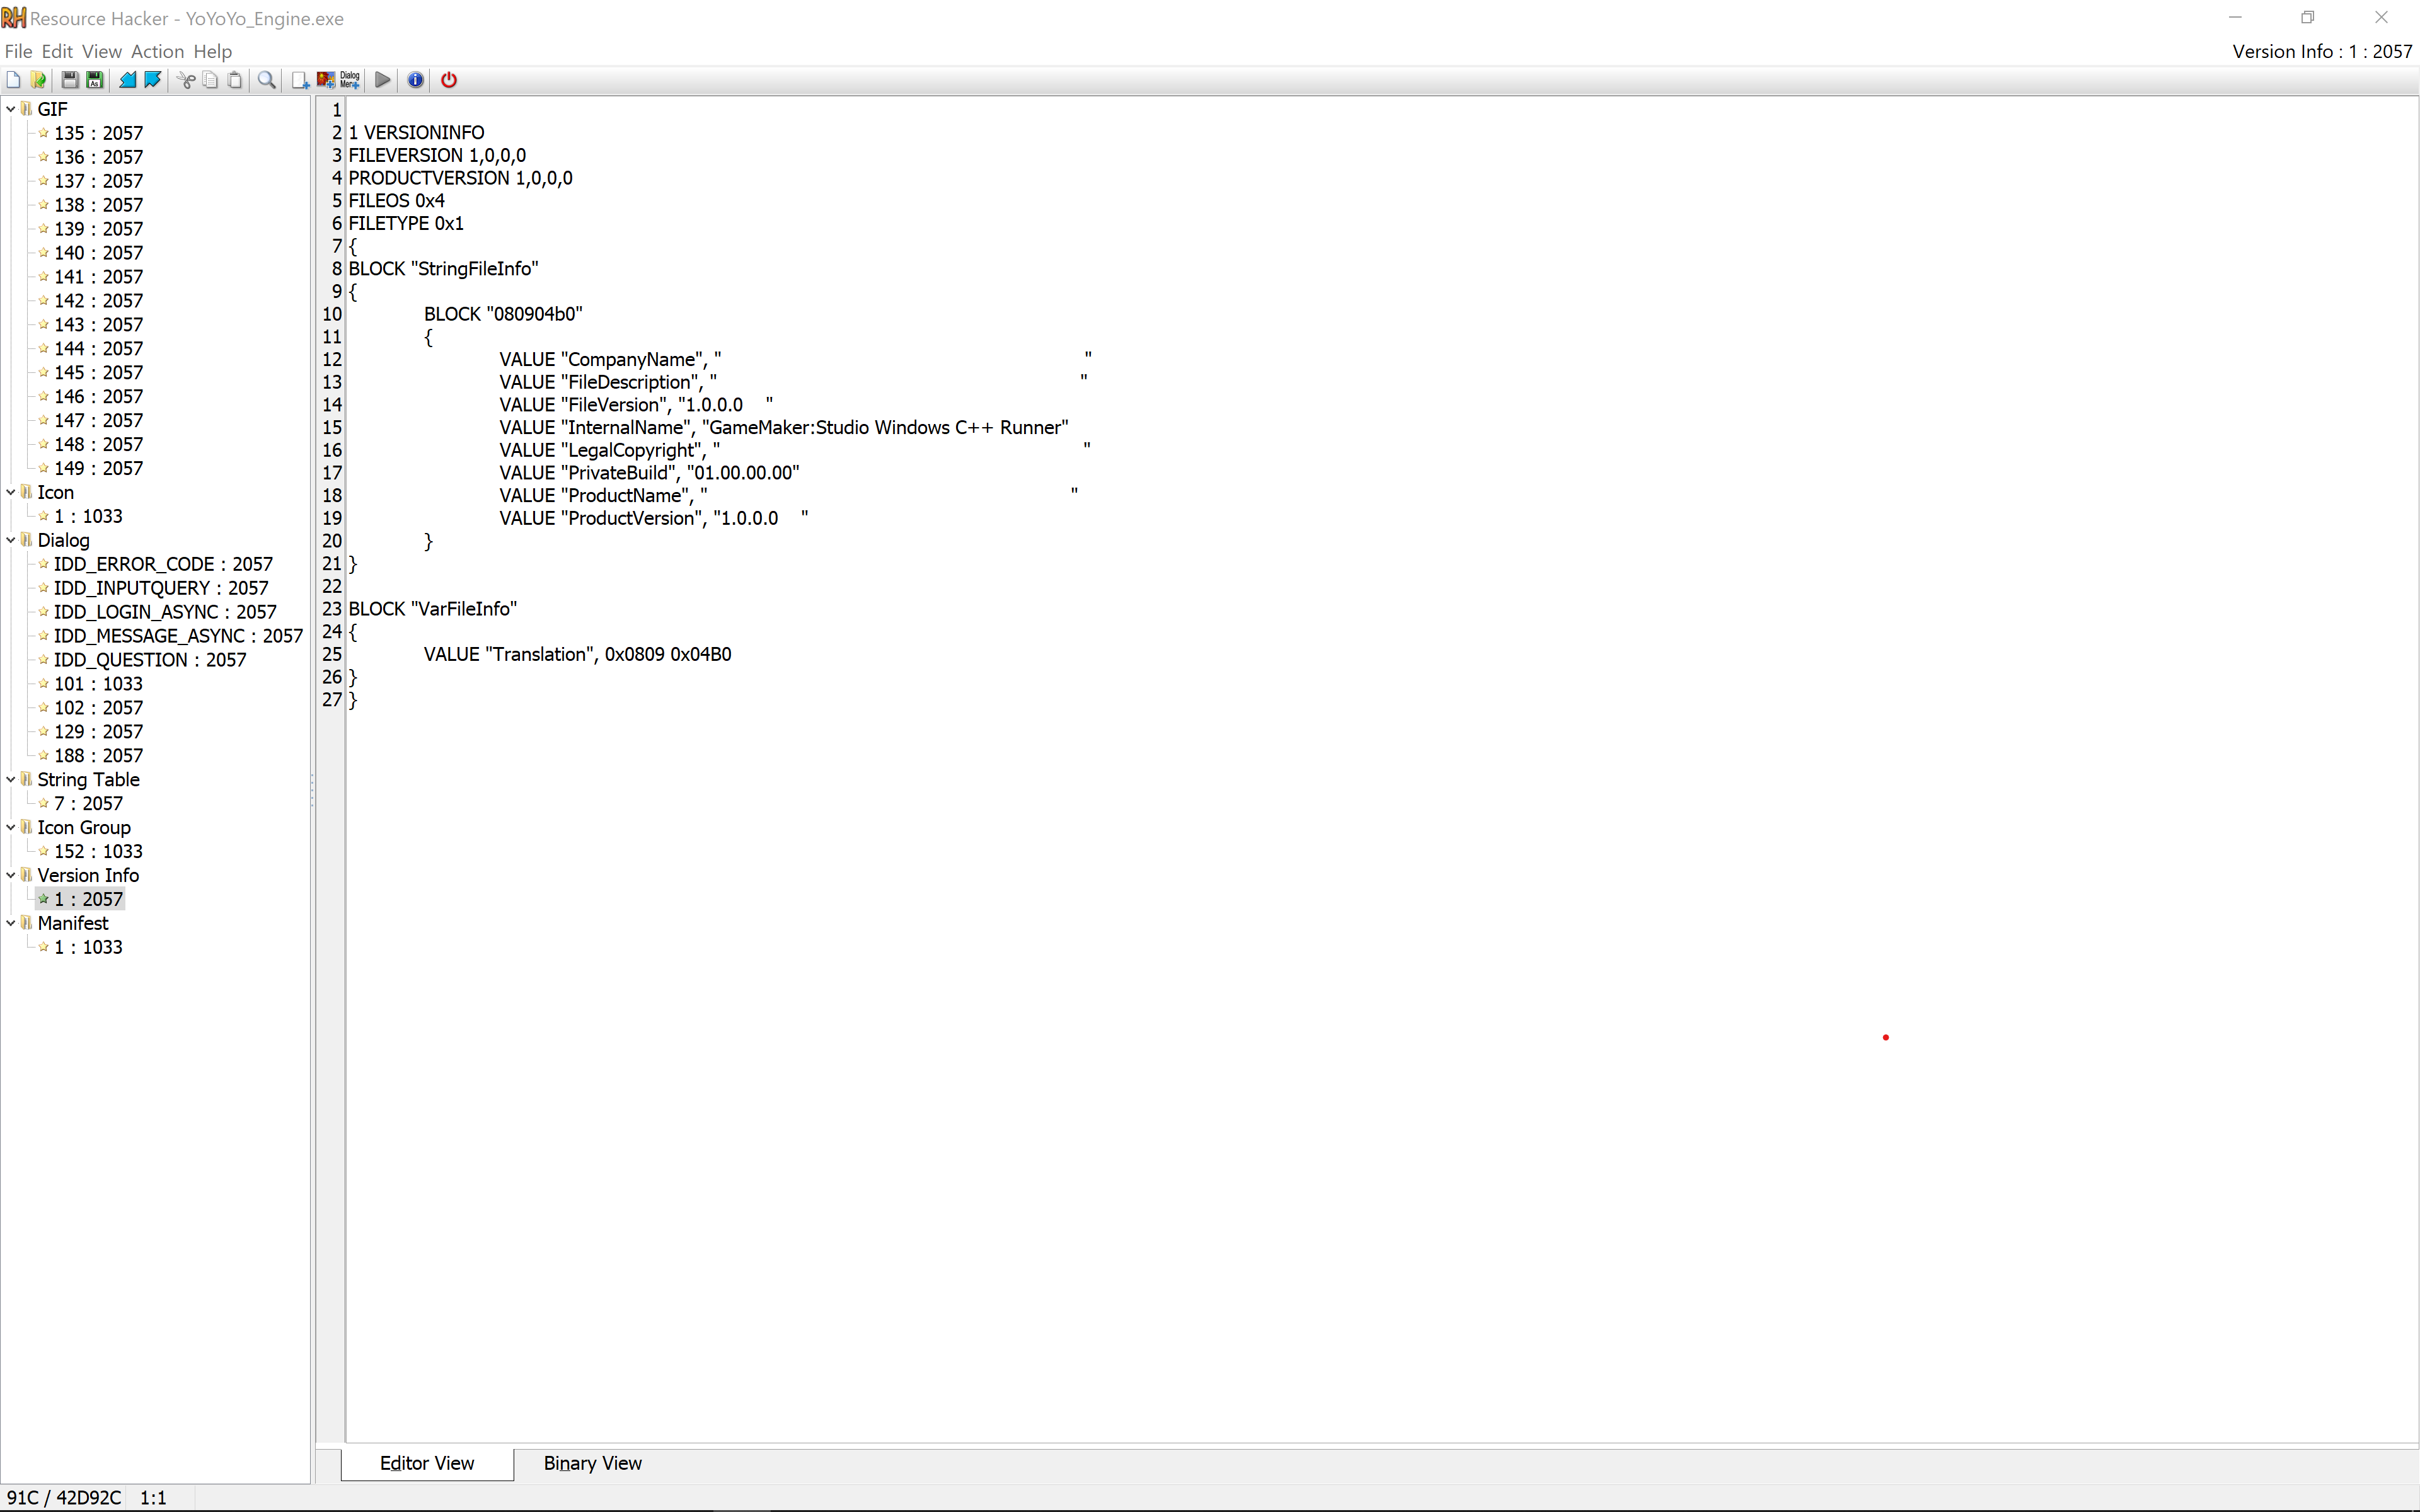
Task: Click the Add image resource icon
Action: pyautogui.click(x=326, y=80)
